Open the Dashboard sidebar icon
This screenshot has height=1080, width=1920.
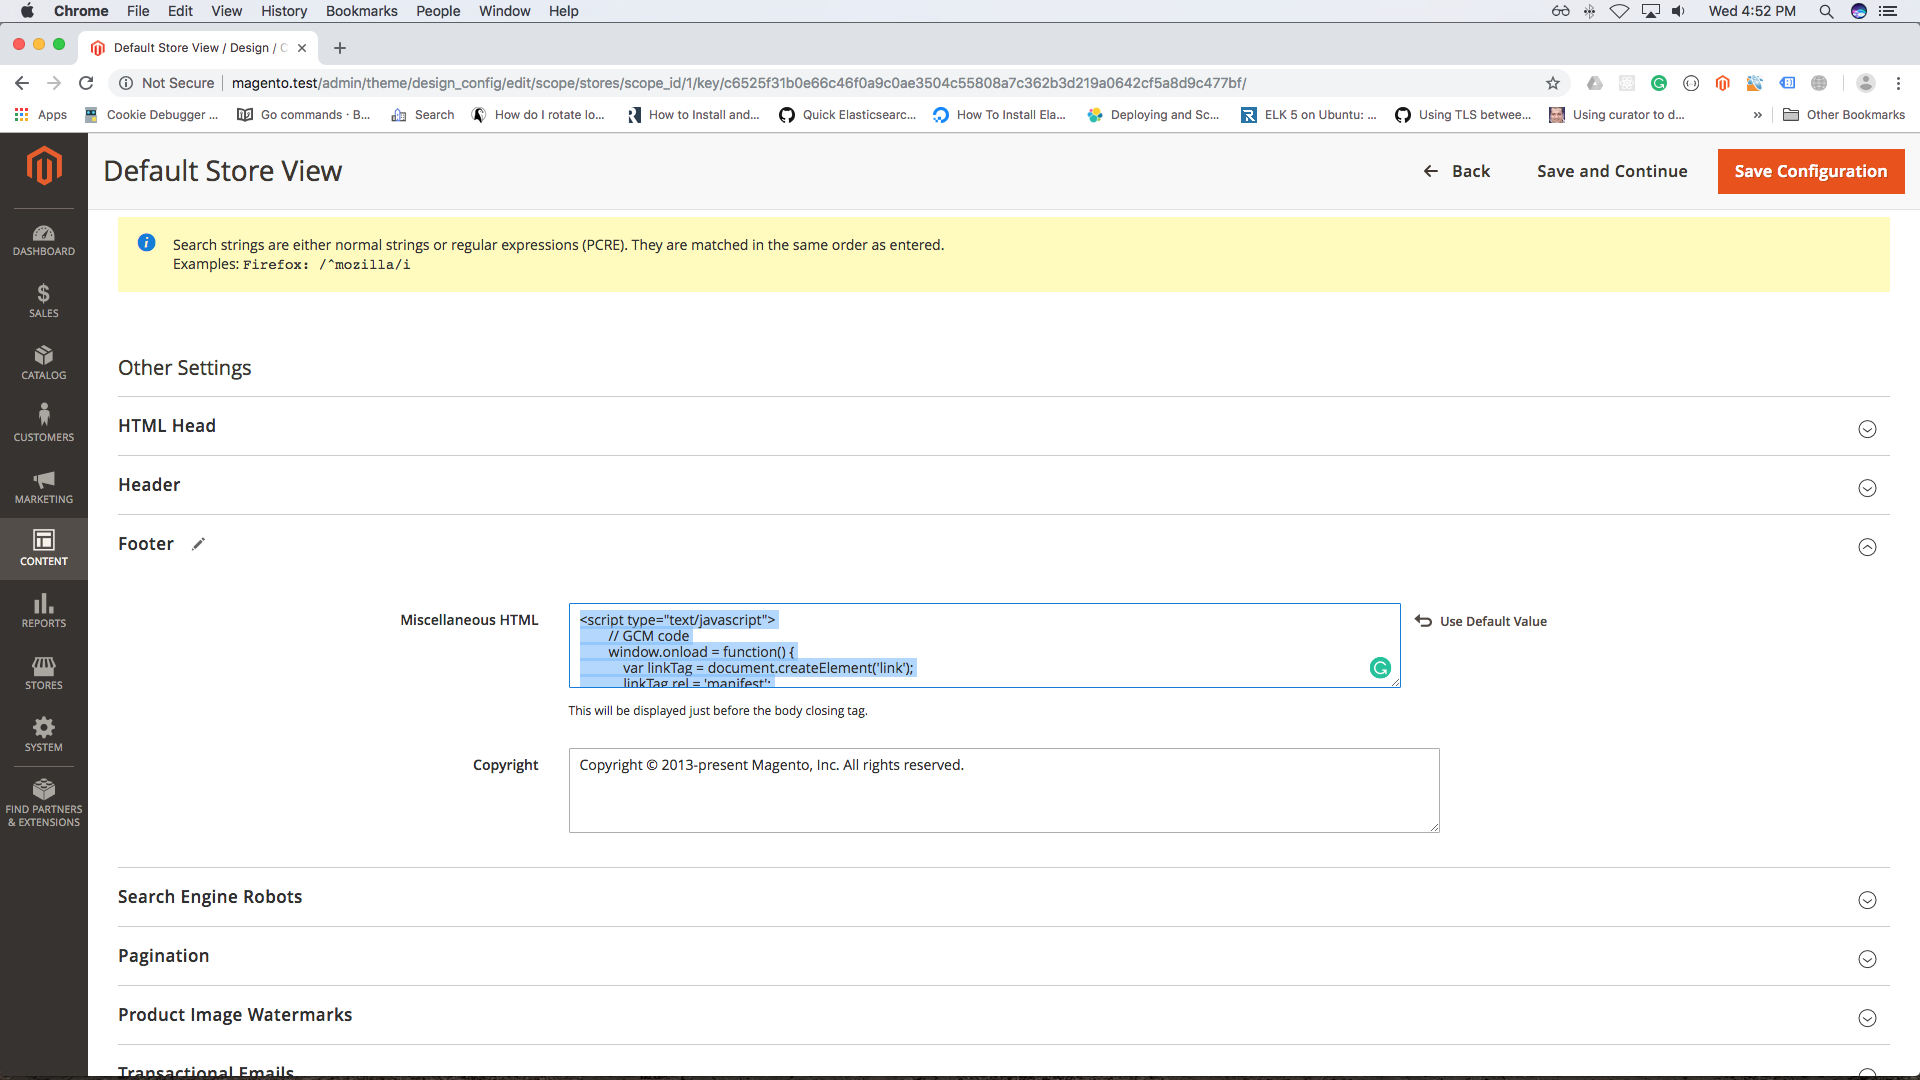click(43, 240)
